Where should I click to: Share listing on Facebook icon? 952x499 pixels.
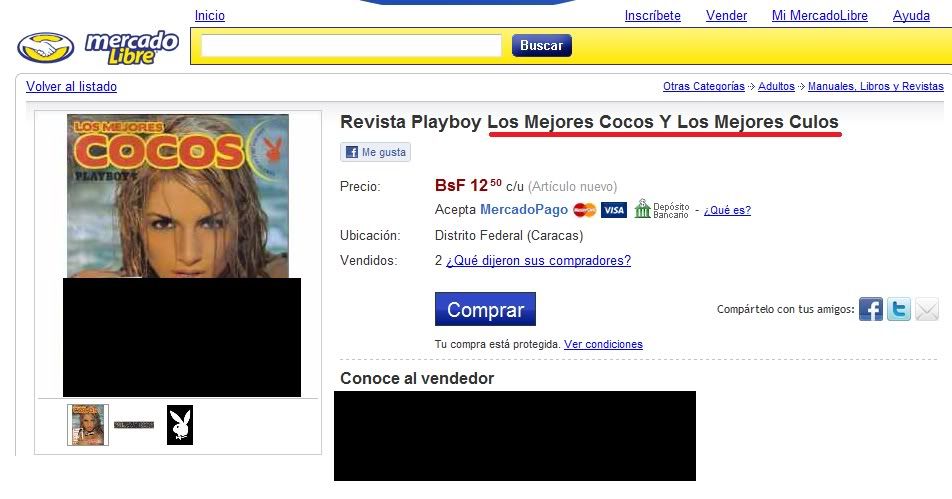pos(871,309)
